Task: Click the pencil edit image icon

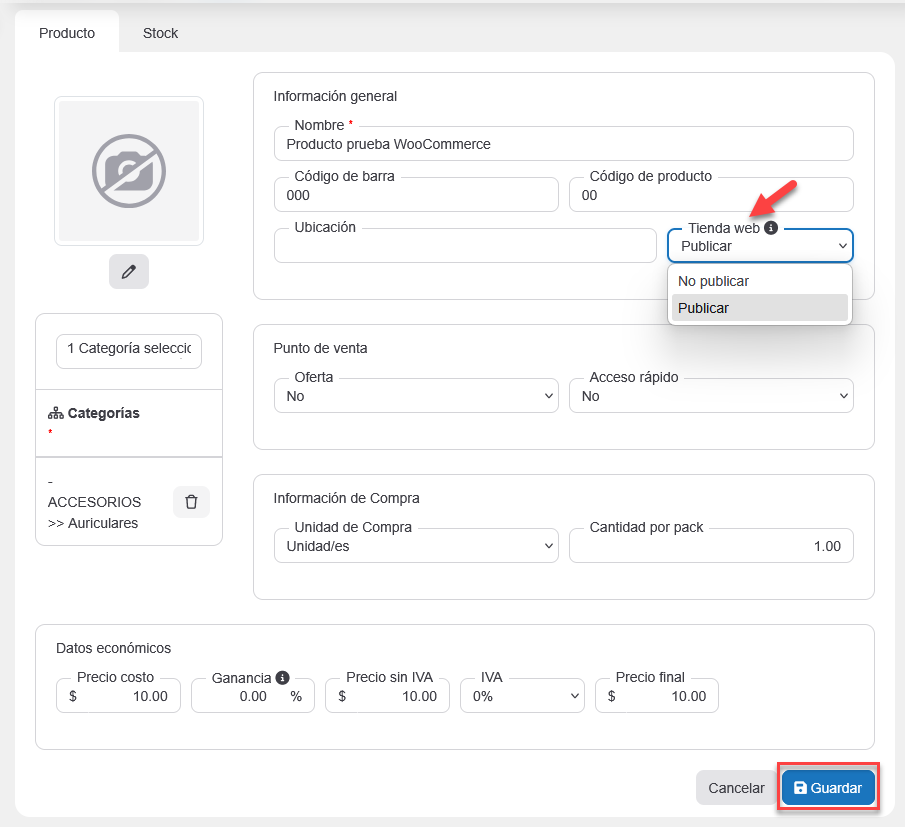Action: point(128,272)
